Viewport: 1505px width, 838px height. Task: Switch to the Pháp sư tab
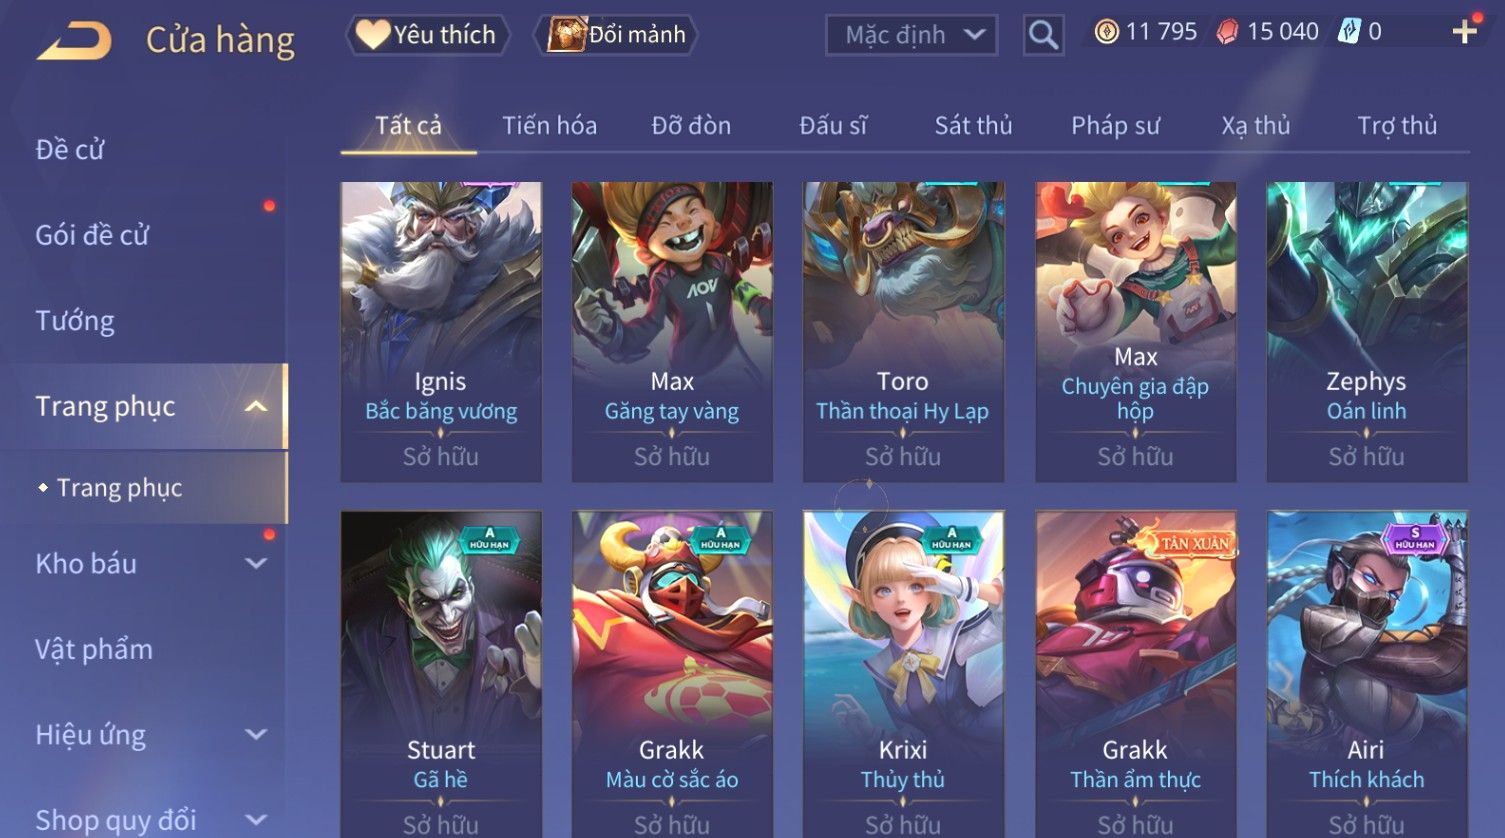pos(1115,125)
